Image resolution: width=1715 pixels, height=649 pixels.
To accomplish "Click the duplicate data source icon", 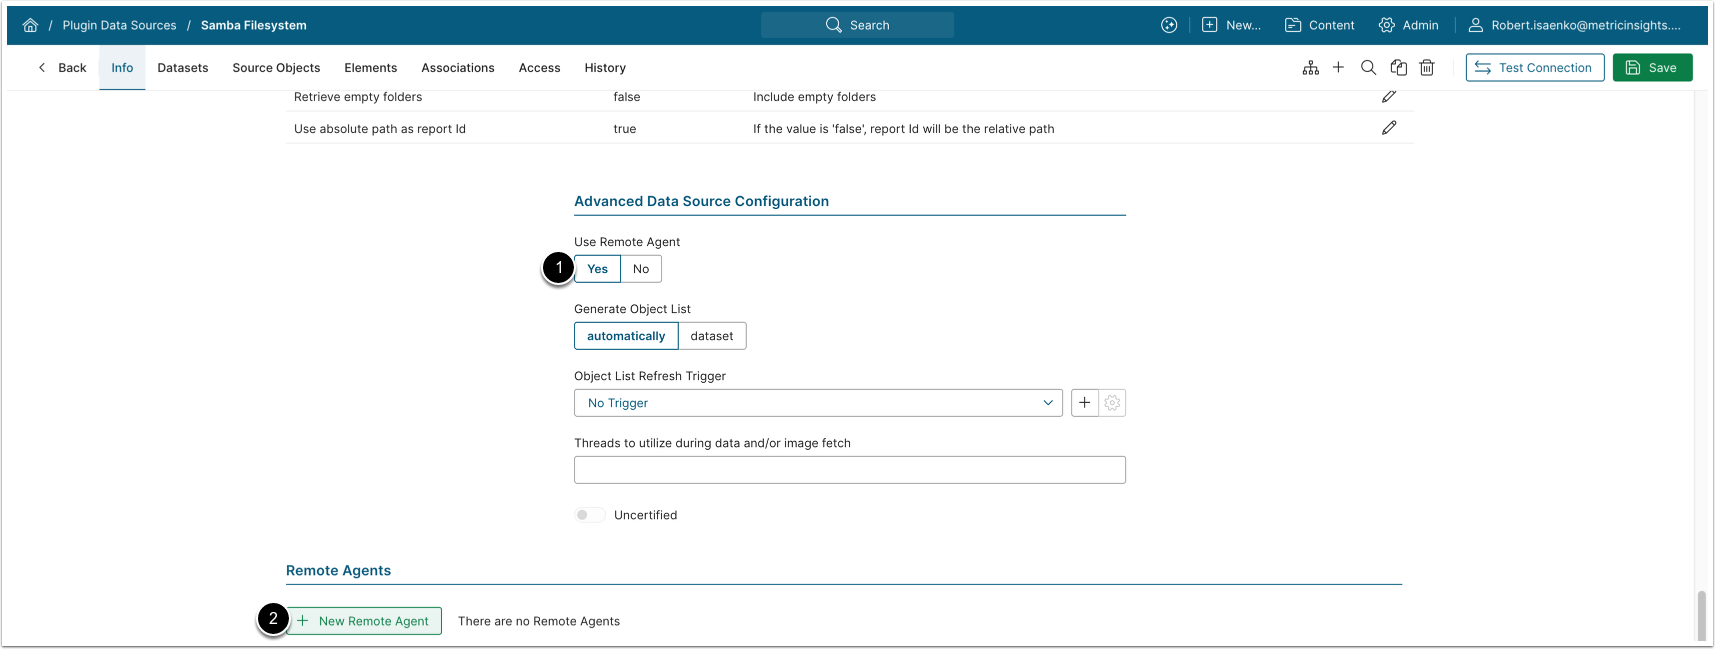I will (x=1398, y=68).
